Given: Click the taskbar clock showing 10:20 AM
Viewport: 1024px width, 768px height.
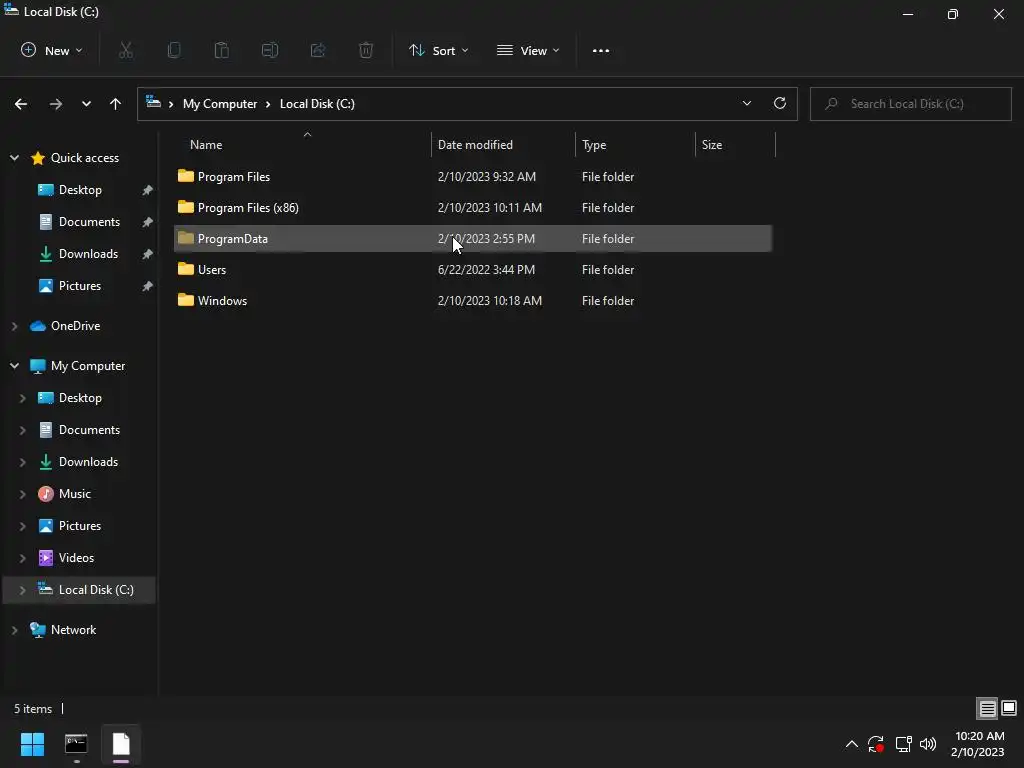Looking at the screenshot, I should tap(978, 744).
